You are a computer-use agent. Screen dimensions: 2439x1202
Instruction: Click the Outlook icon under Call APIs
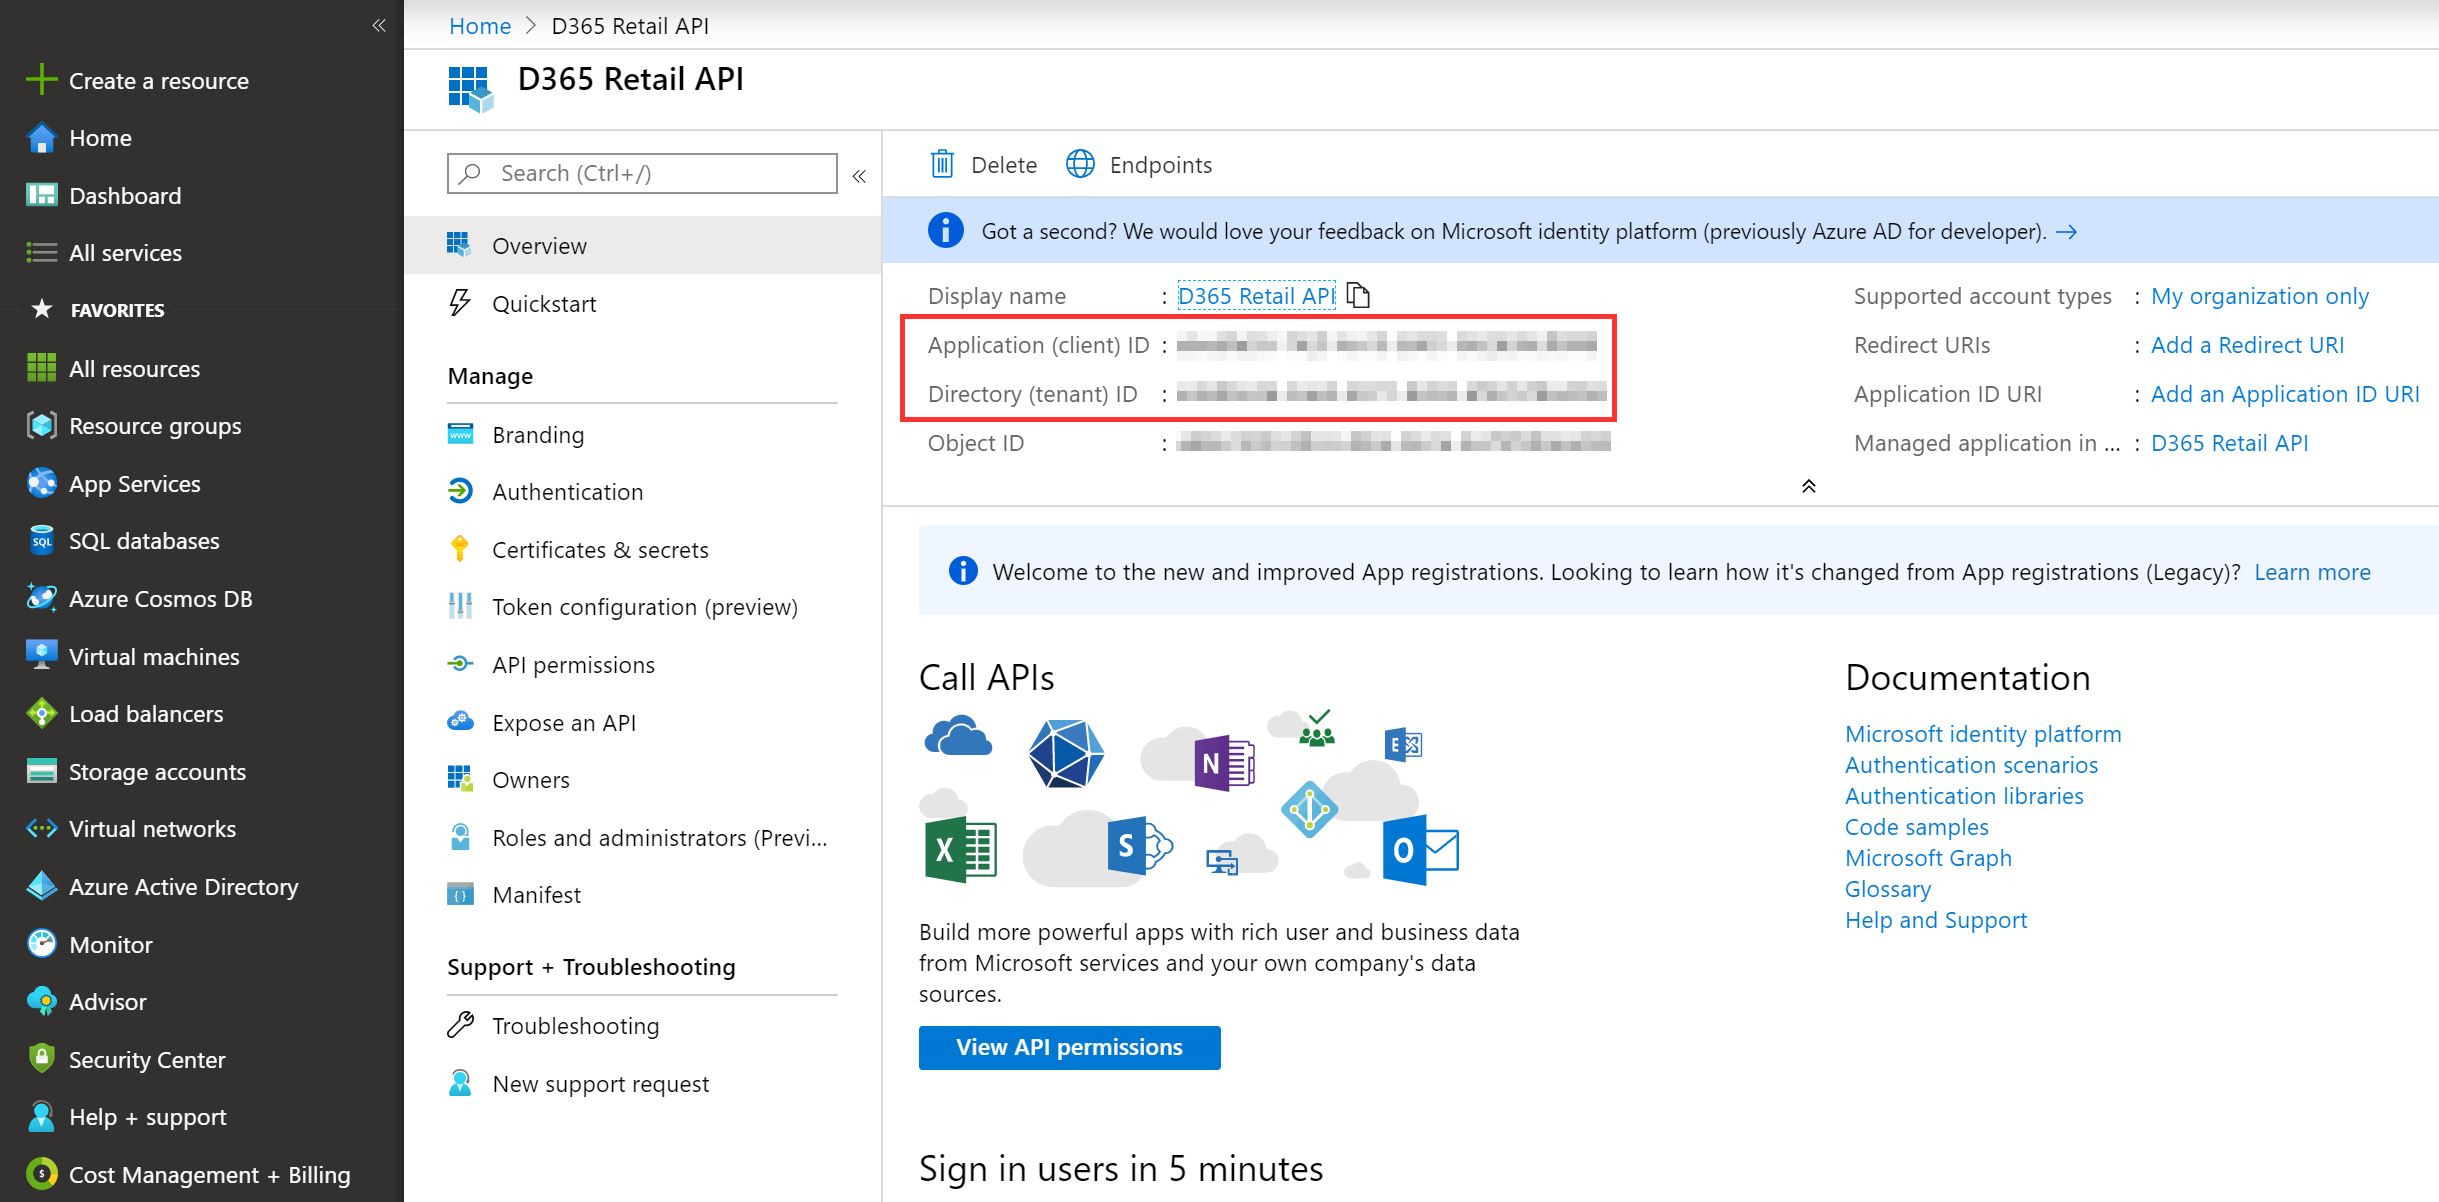(1420, 850)
